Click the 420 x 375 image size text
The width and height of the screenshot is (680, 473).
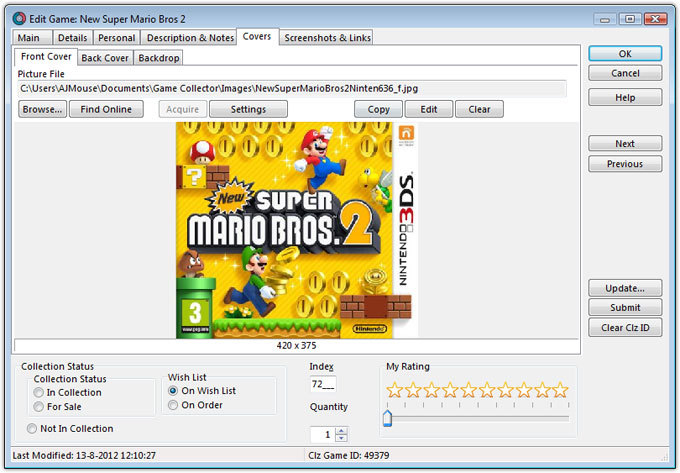click(297, 346)
